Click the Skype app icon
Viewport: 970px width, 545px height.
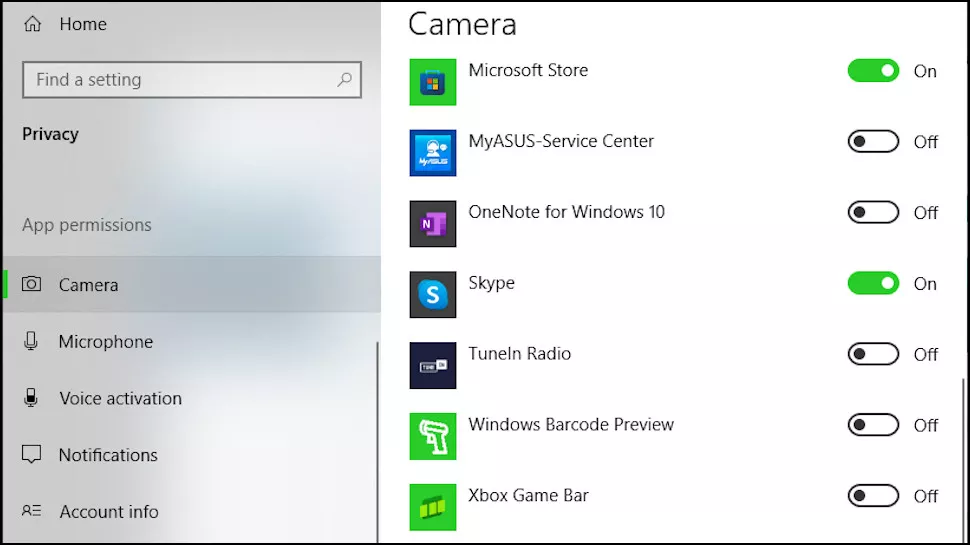coord(432,294)
